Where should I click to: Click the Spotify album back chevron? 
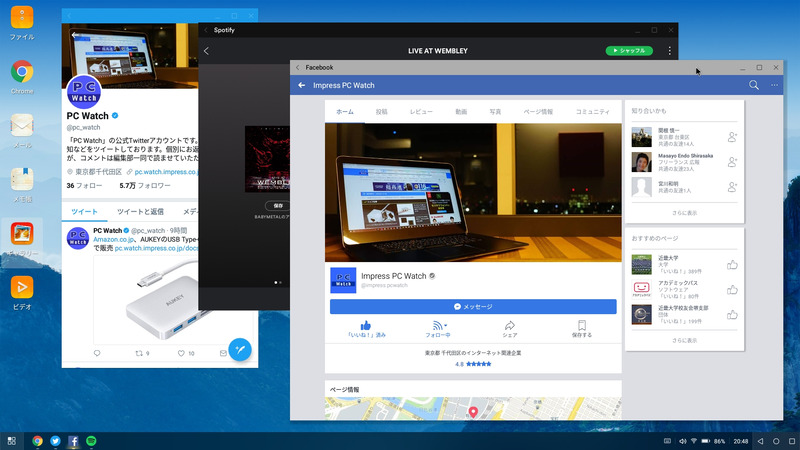[x=206, y=51]
